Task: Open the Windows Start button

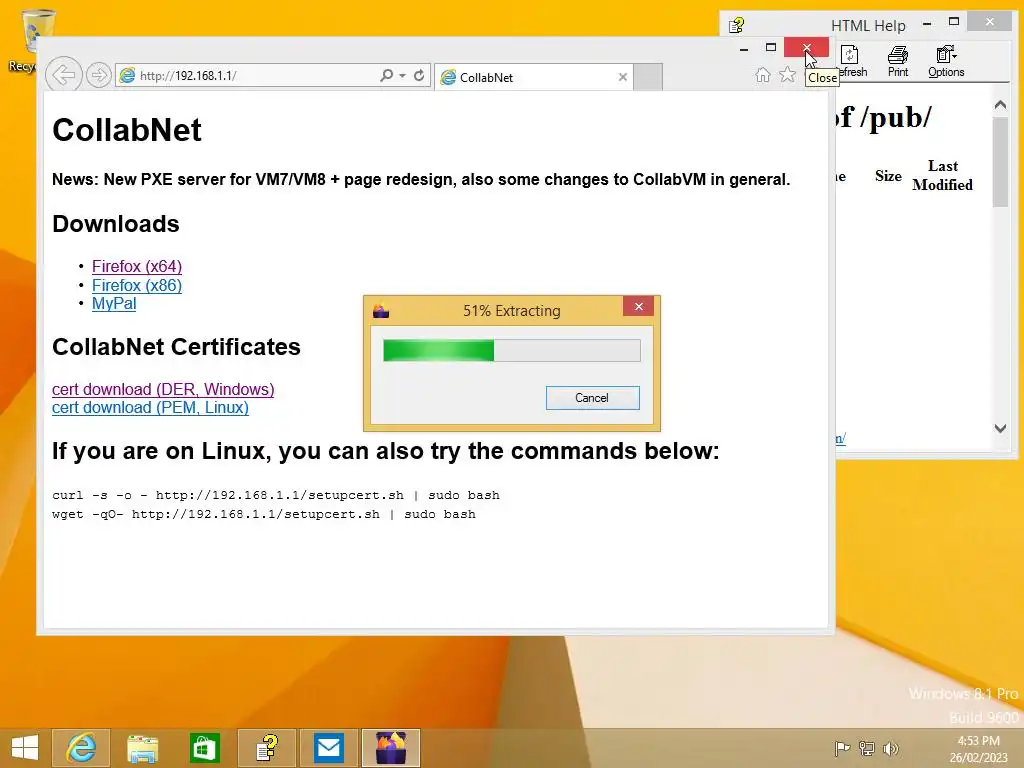Action: coord(25,748)
